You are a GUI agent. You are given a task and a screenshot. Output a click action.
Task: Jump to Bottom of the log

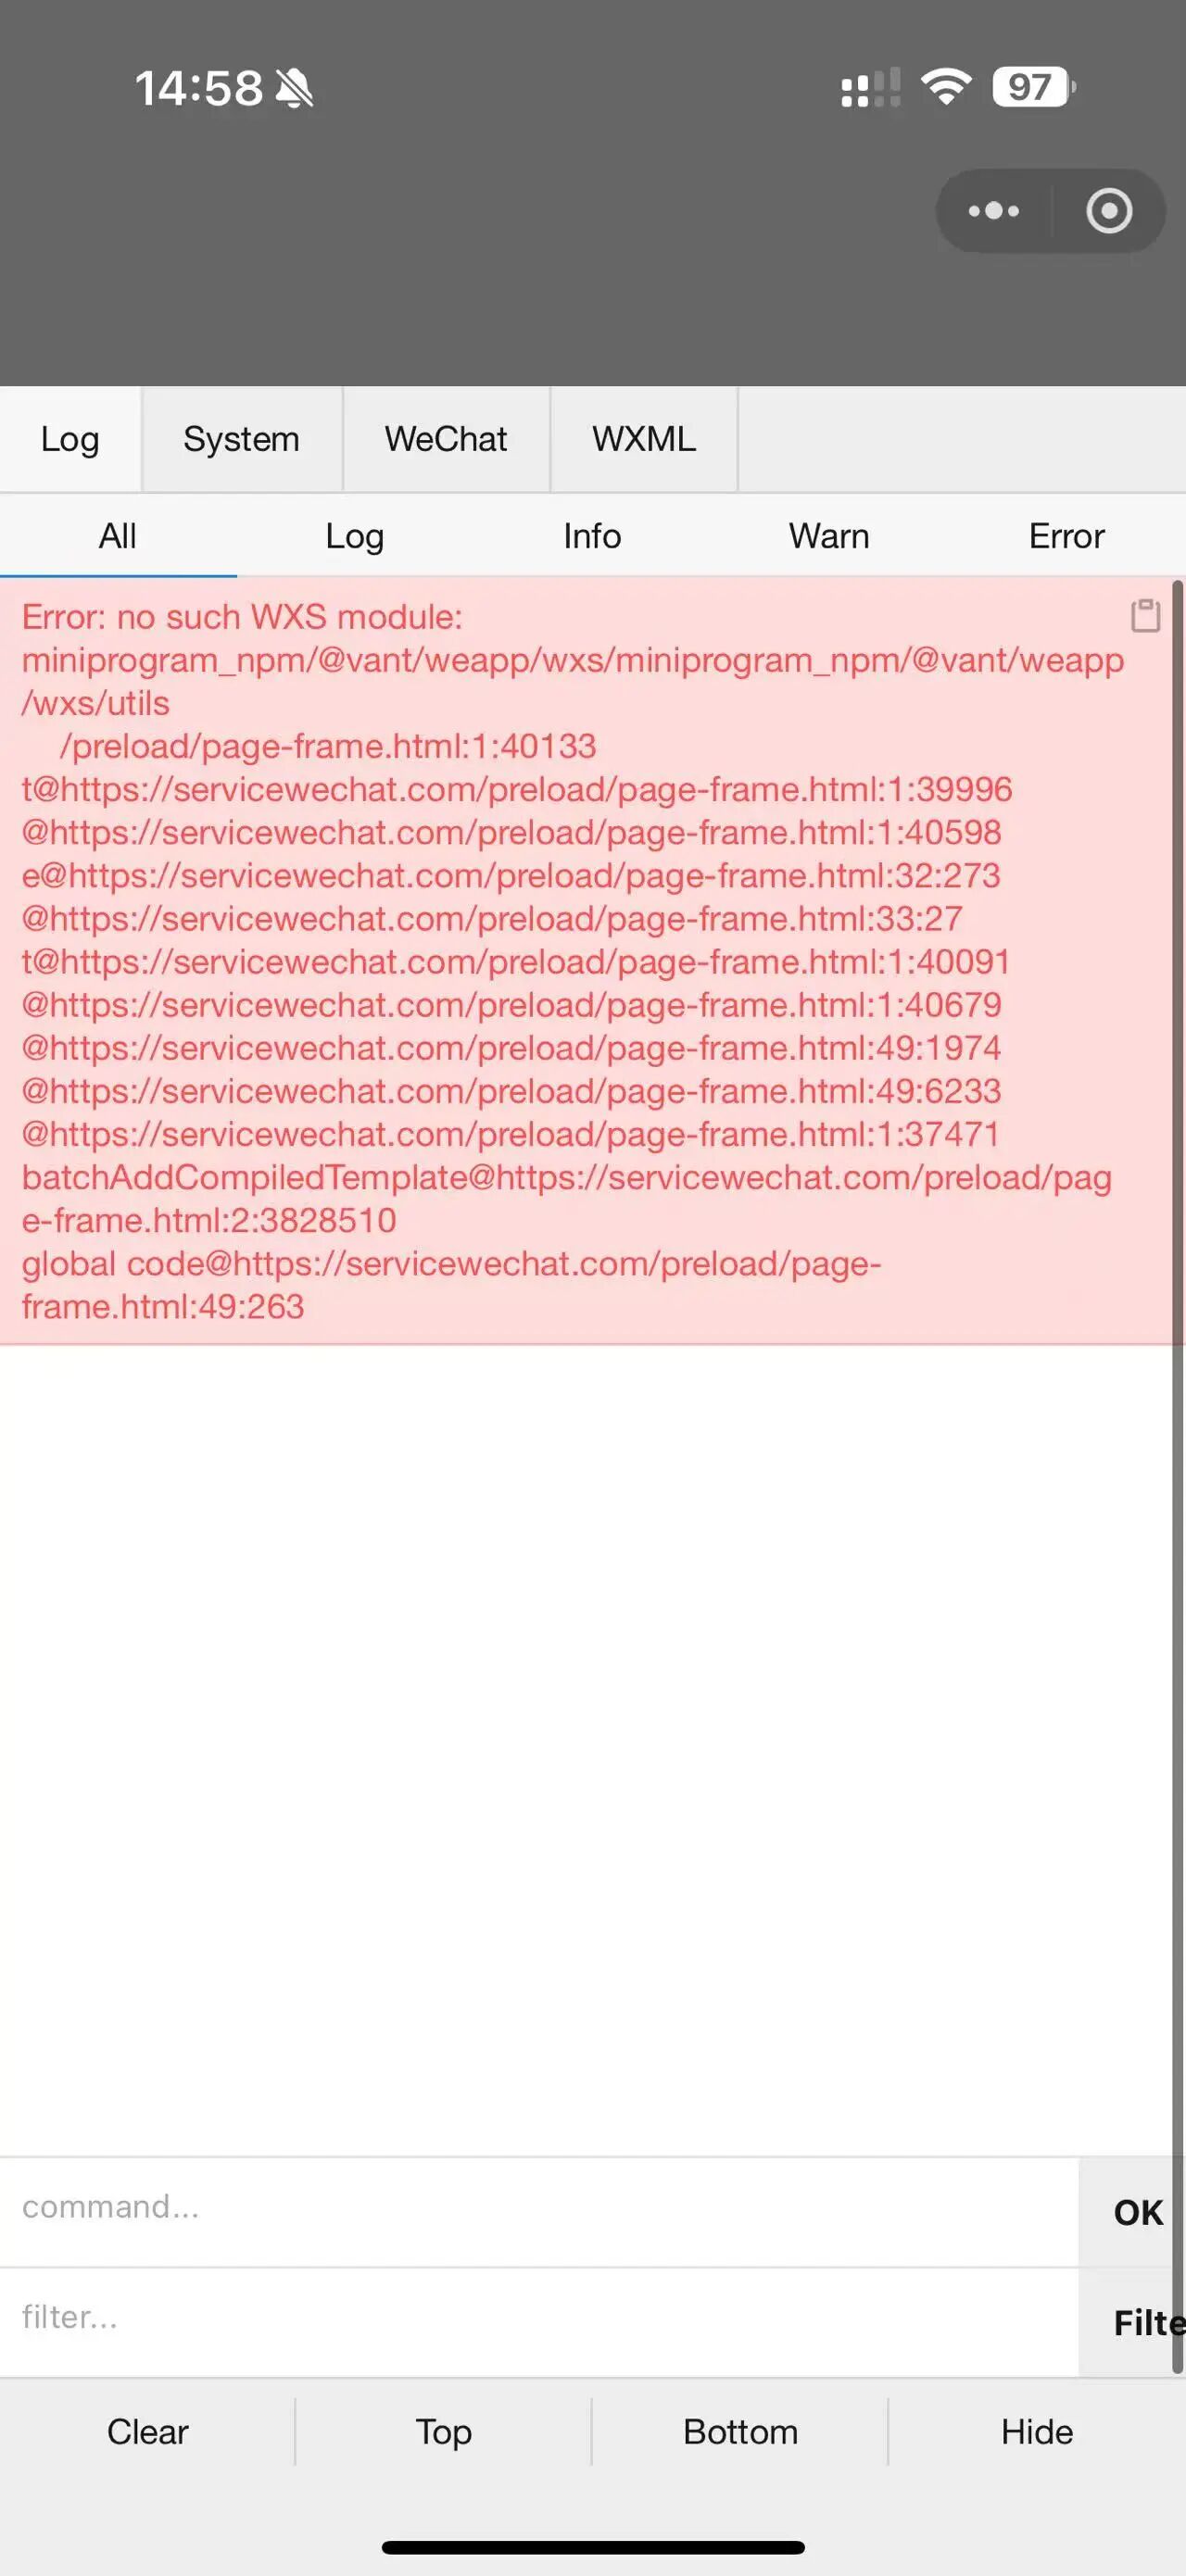click(741, 2432)
